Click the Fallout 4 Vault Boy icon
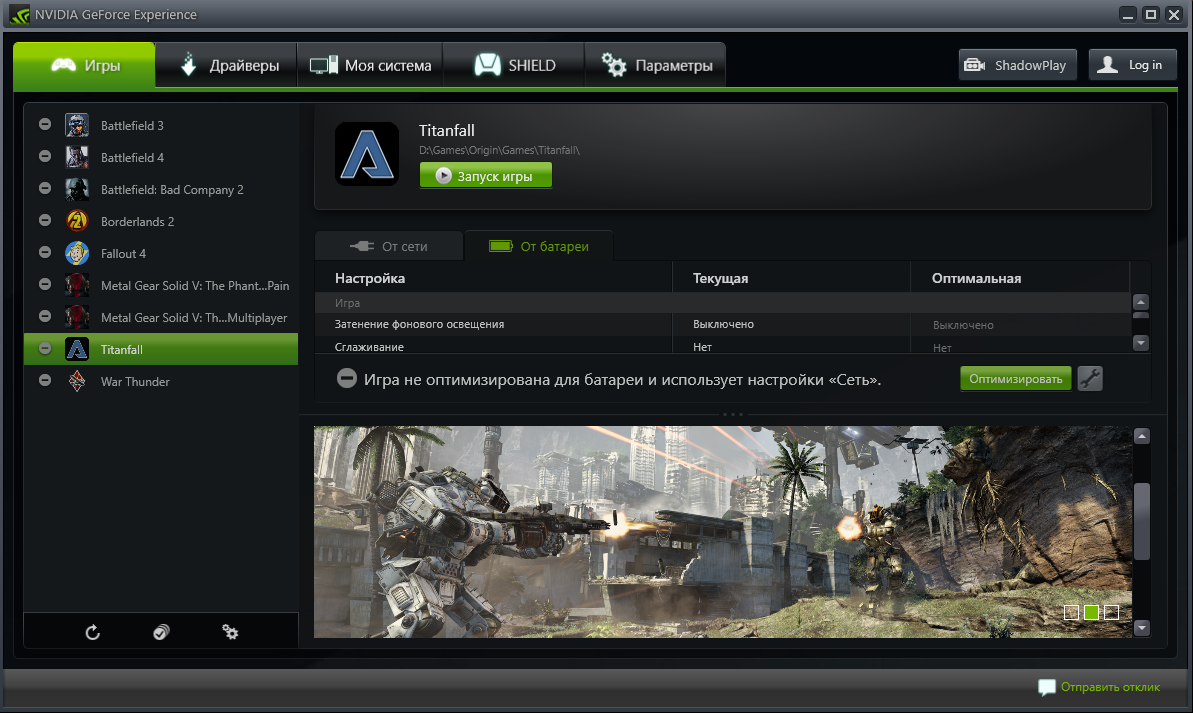Screen dimensions: 1193x713 [x=77, y=253]
